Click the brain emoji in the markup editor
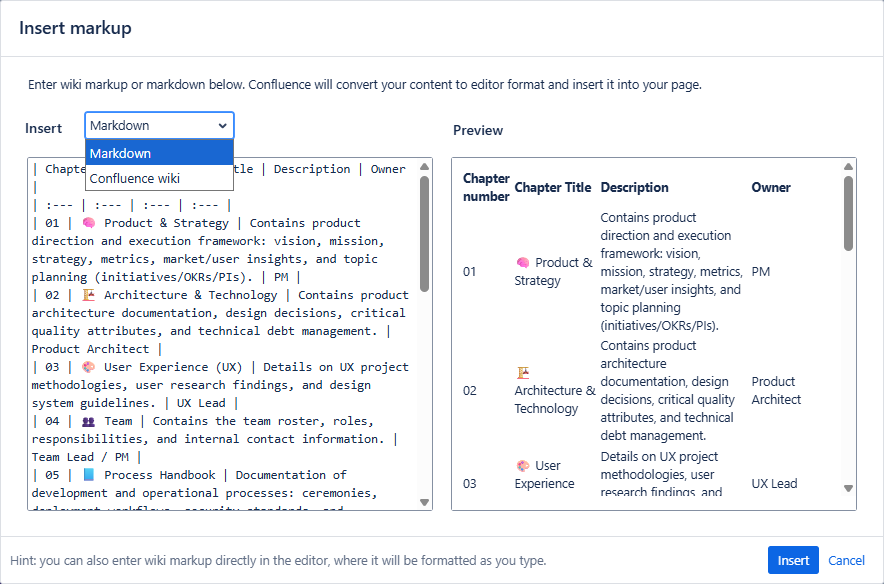The width and height of the screenshot is (884, 584). tap(89, 223)
